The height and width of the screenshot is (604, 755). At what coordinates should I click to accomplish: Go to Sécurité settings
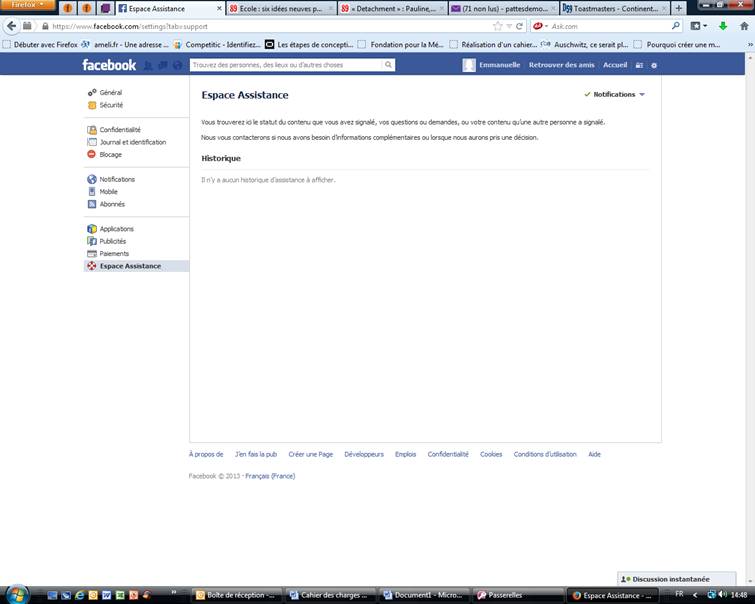click(x=111, y=105)
